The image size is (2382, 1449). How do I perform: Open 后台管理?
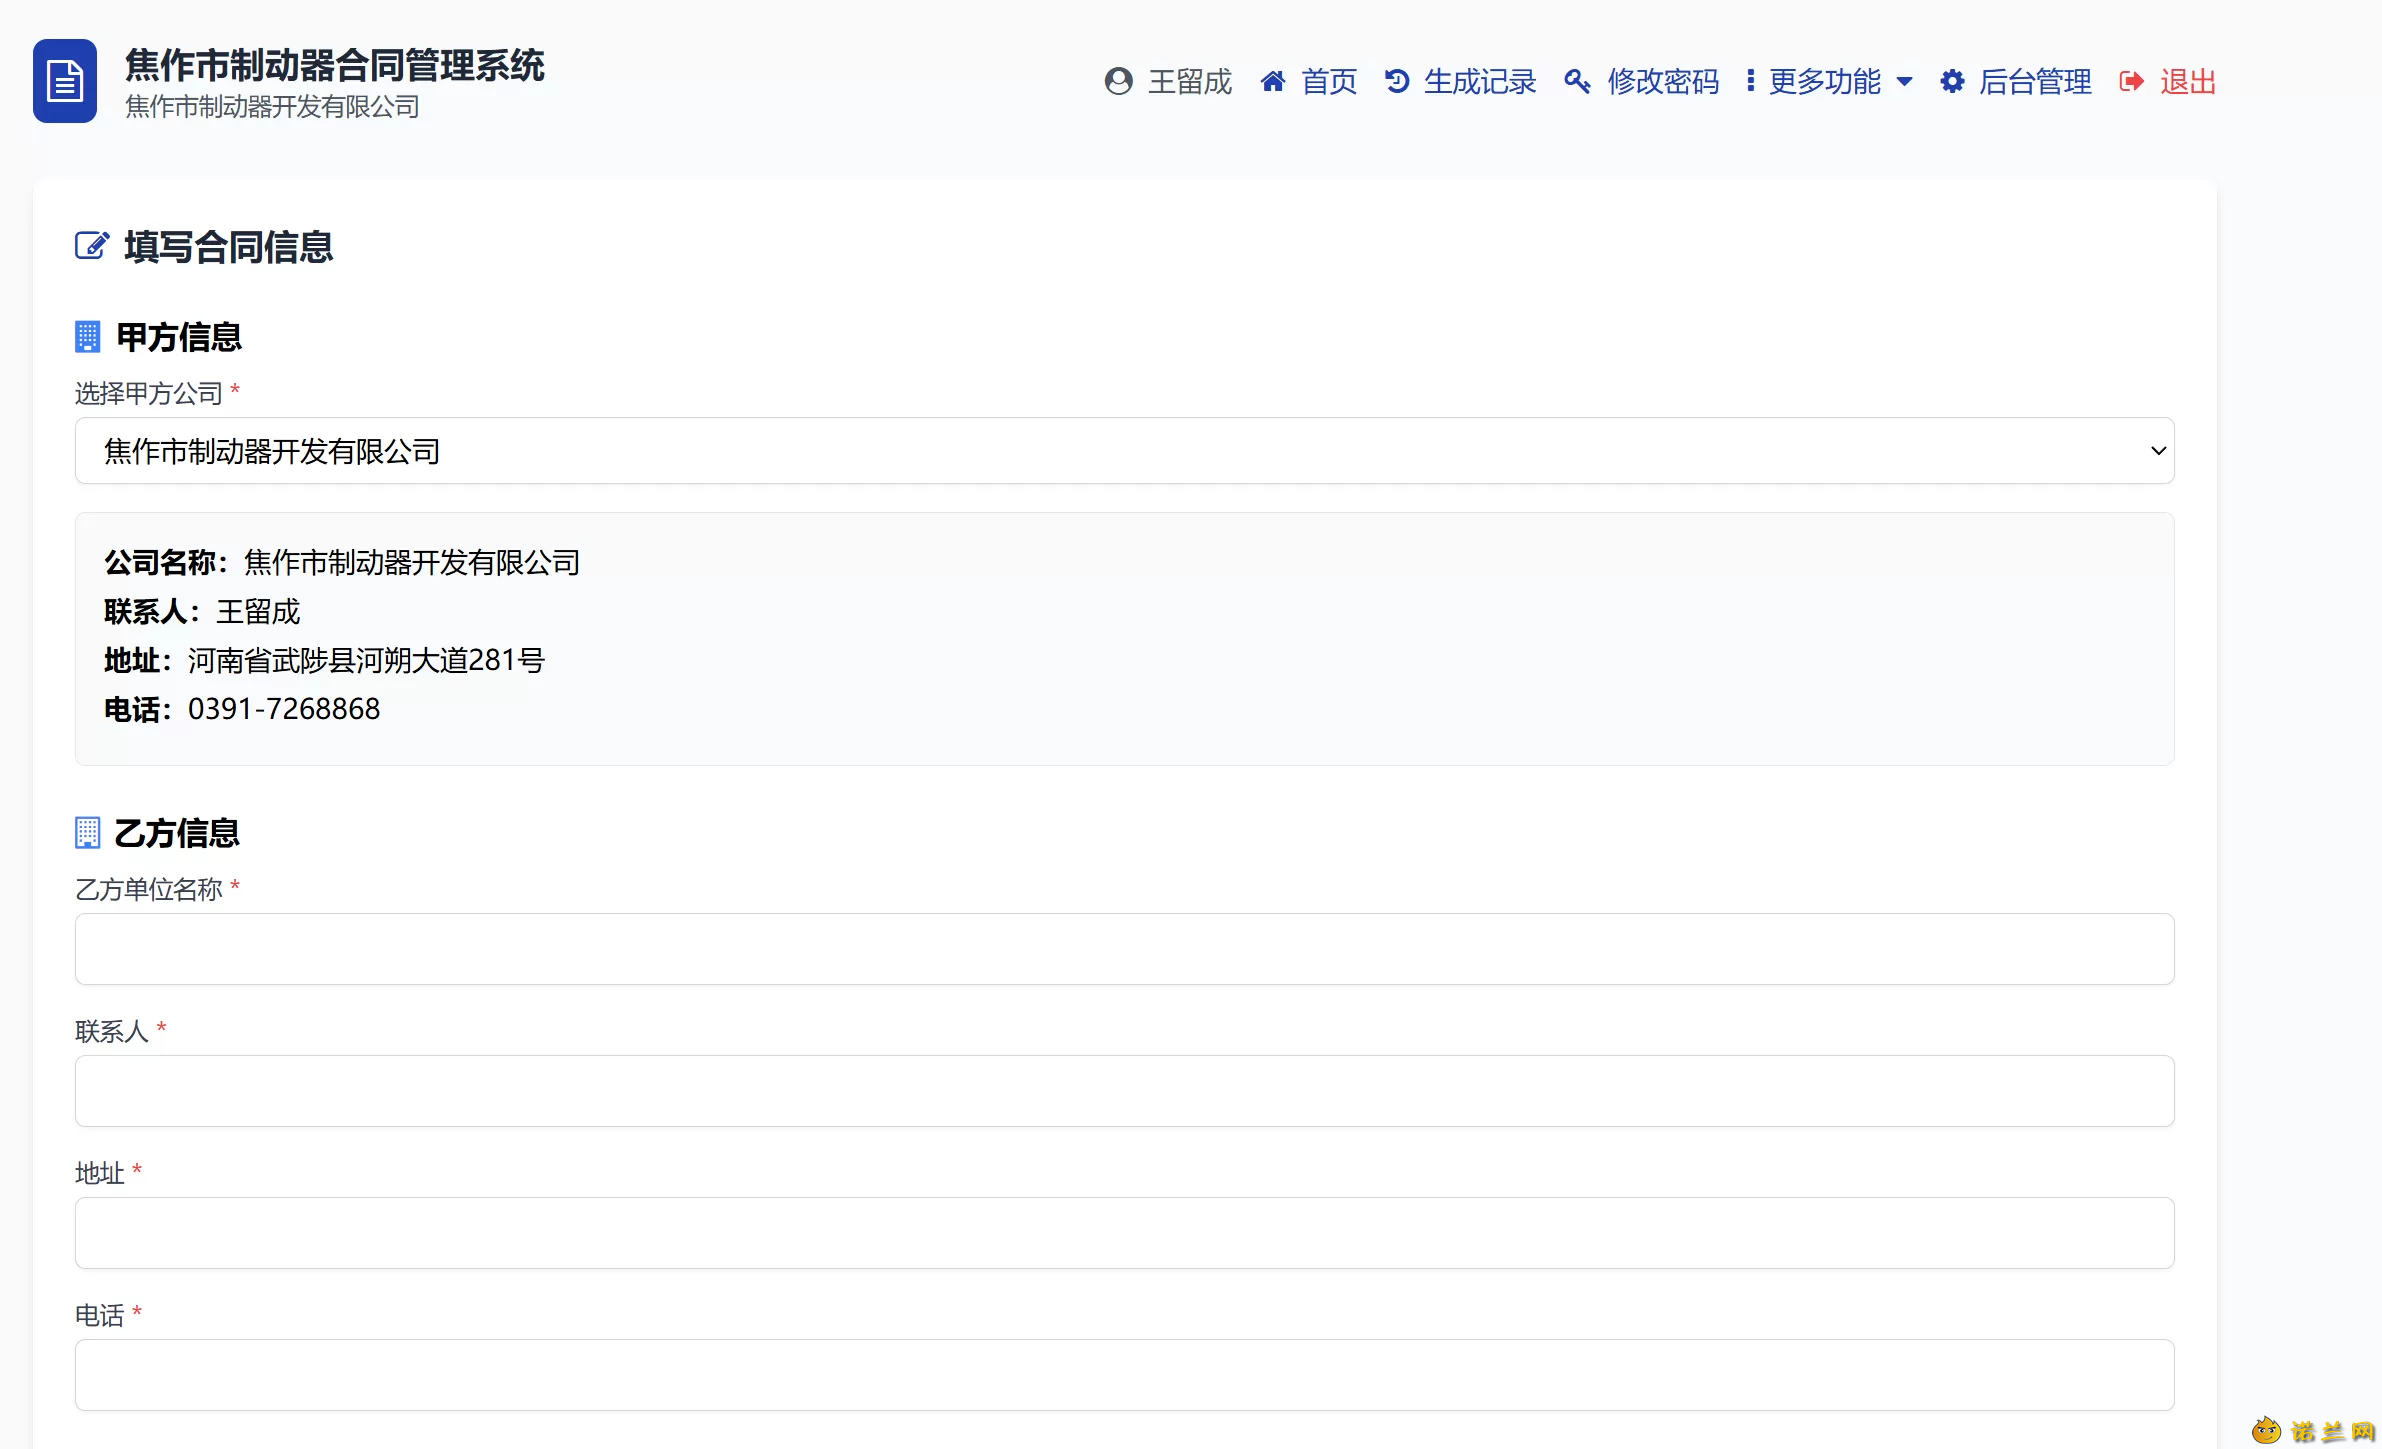click(x=2016, y=81)
